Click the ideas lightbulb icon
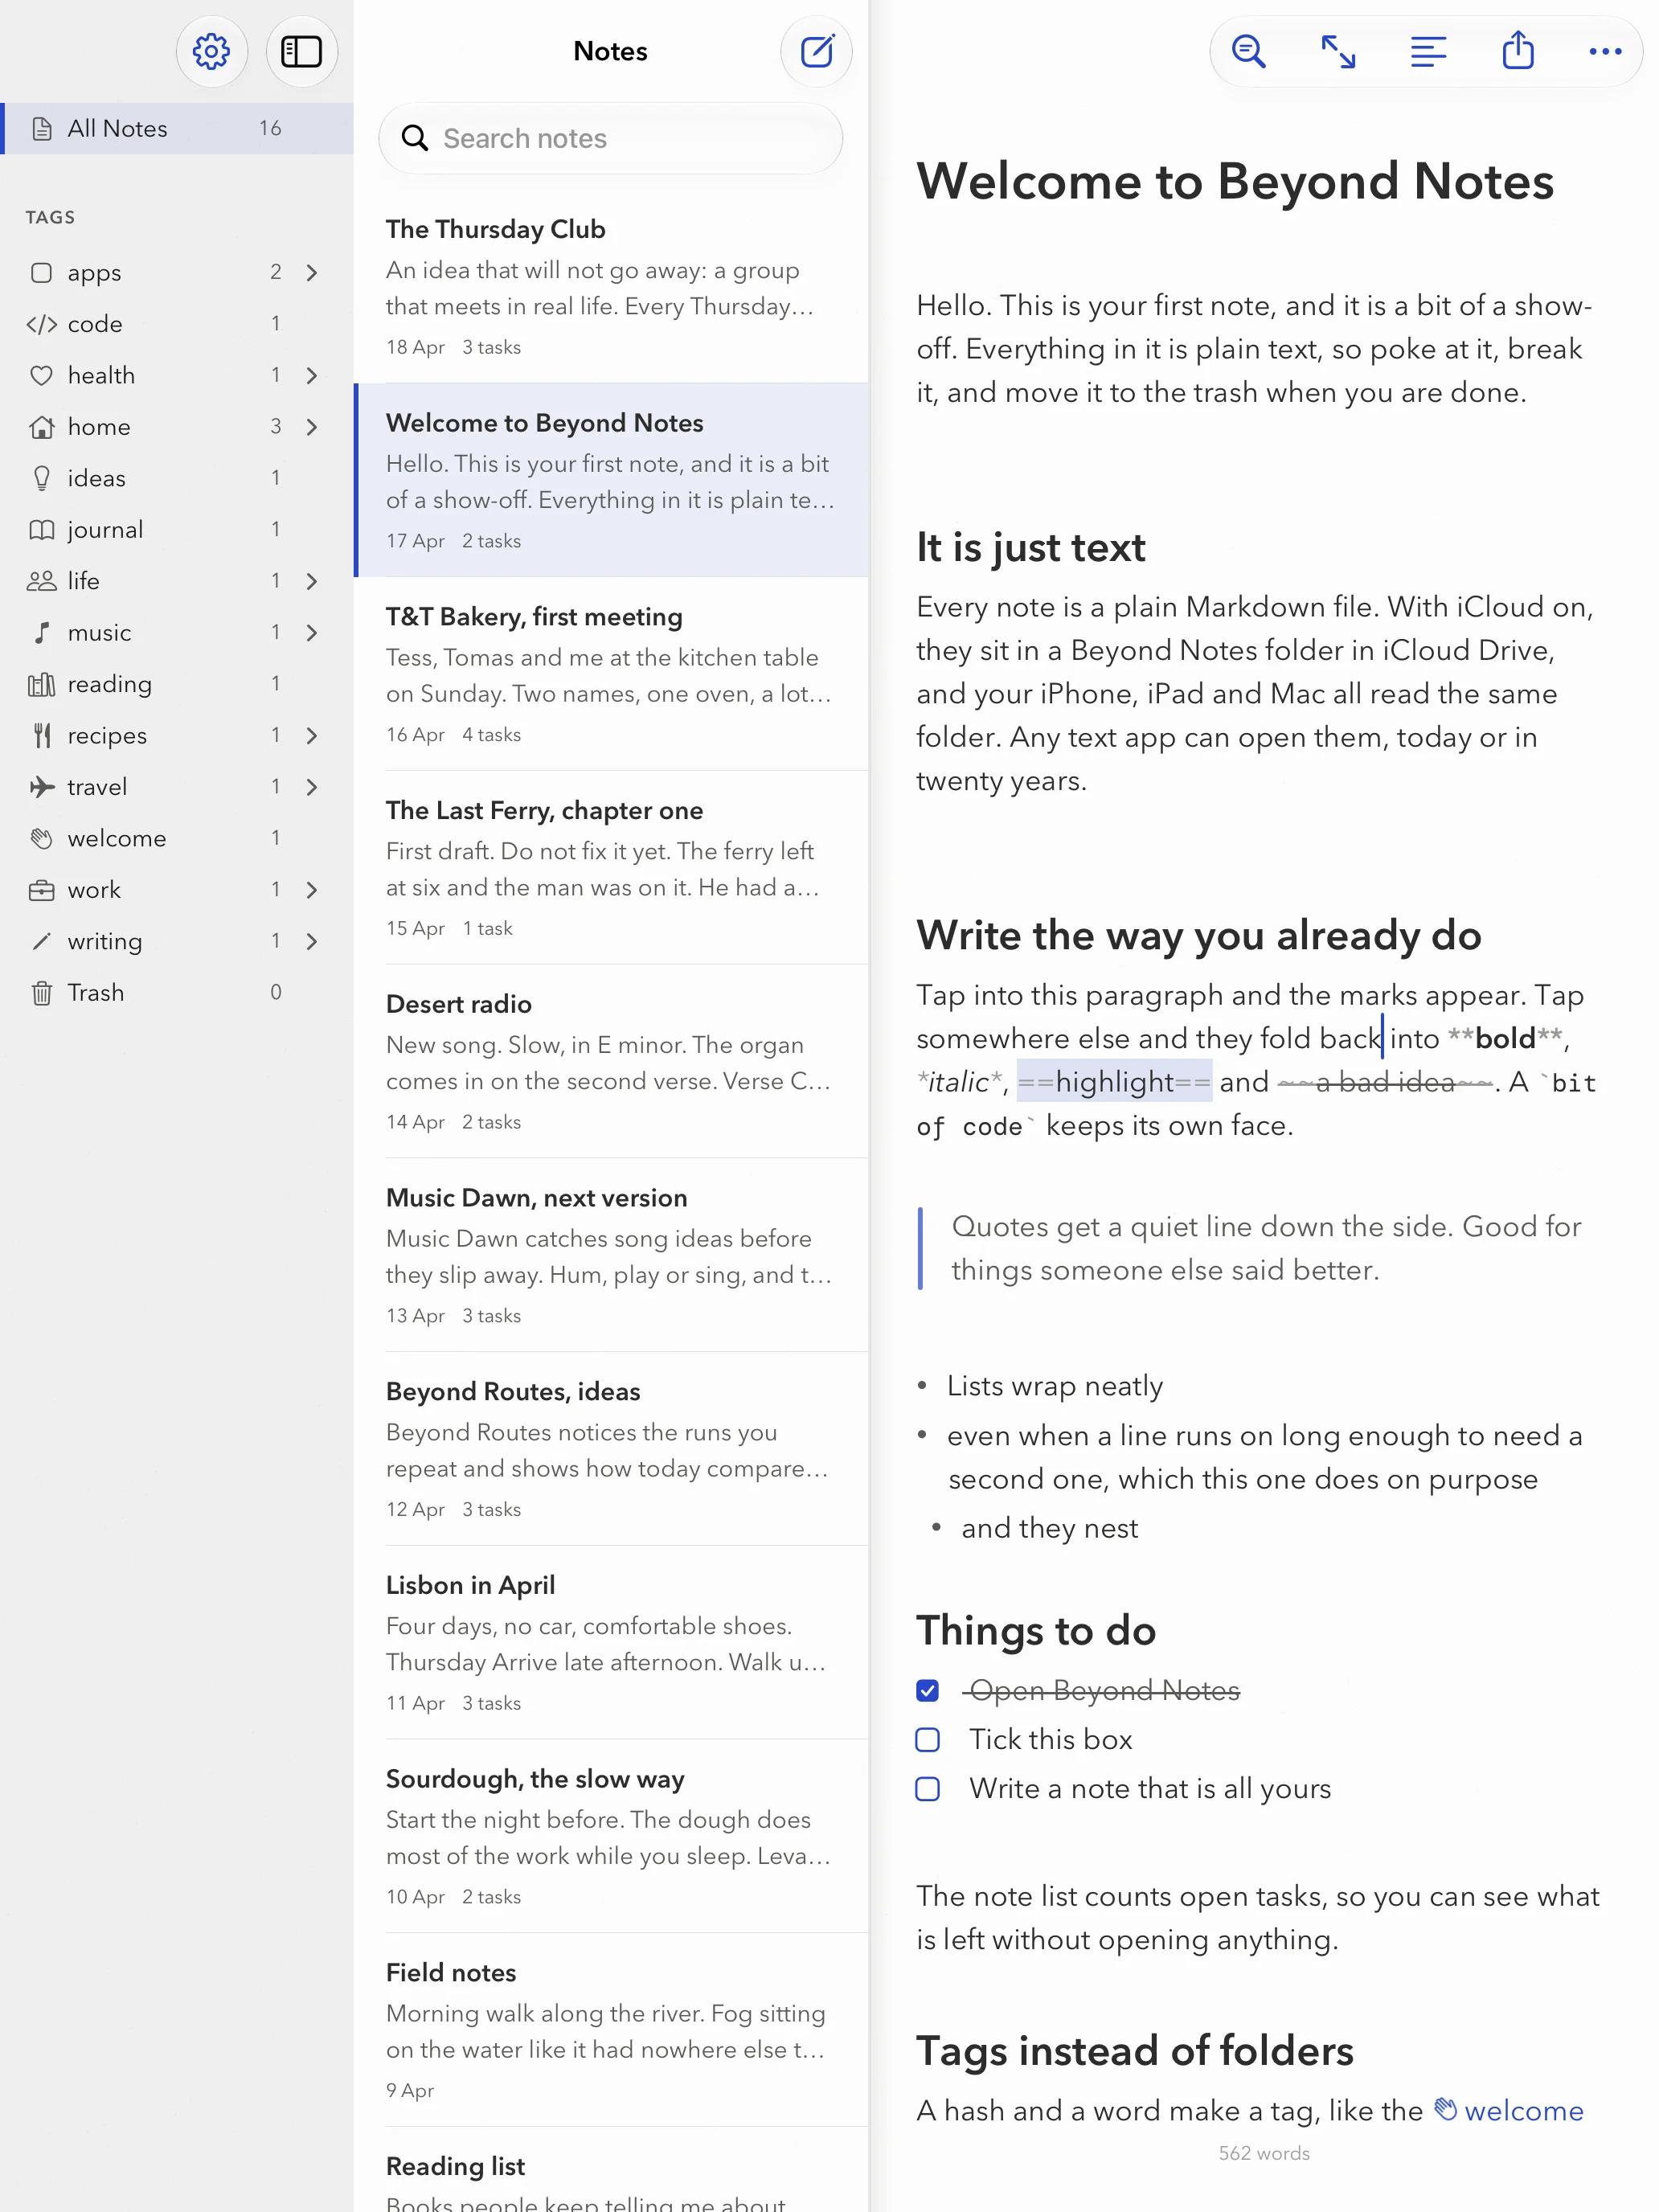Screen dimensions: 1659x2212 tap(41, 479)
